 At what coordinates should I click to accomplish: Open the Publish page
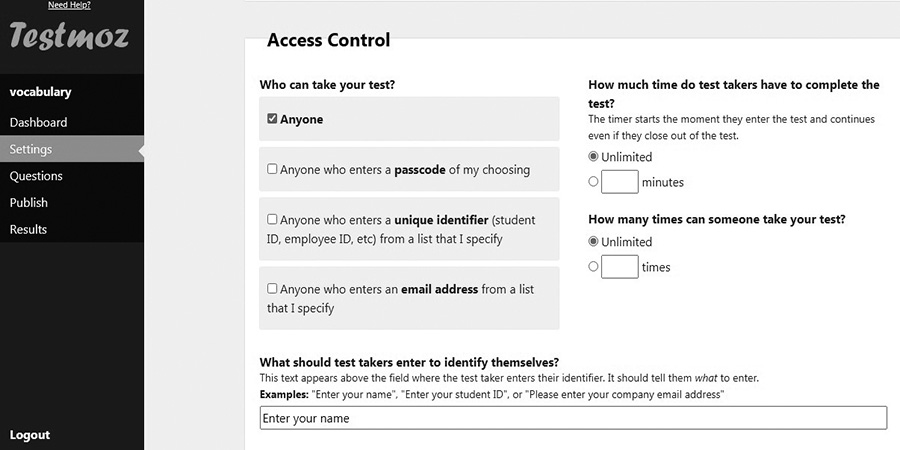tap(29, 202)
